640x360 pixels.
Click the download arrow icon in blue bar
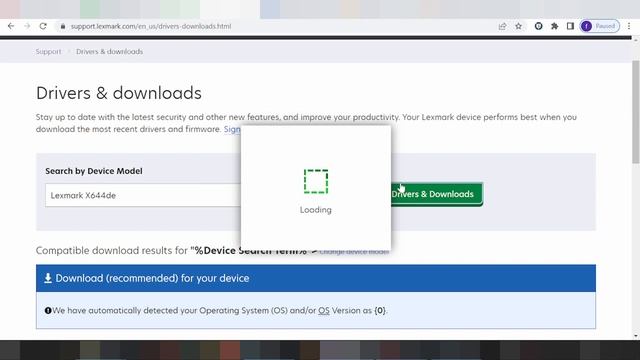point(48,278)
